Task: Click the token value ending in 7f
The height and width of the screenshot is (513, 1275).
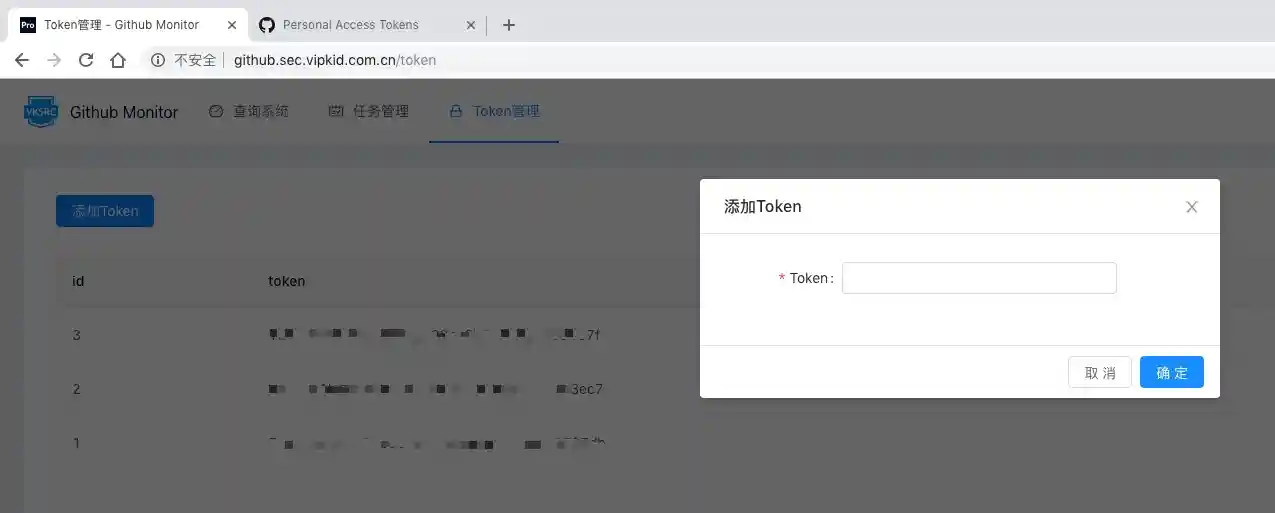Action: [434, 335]
